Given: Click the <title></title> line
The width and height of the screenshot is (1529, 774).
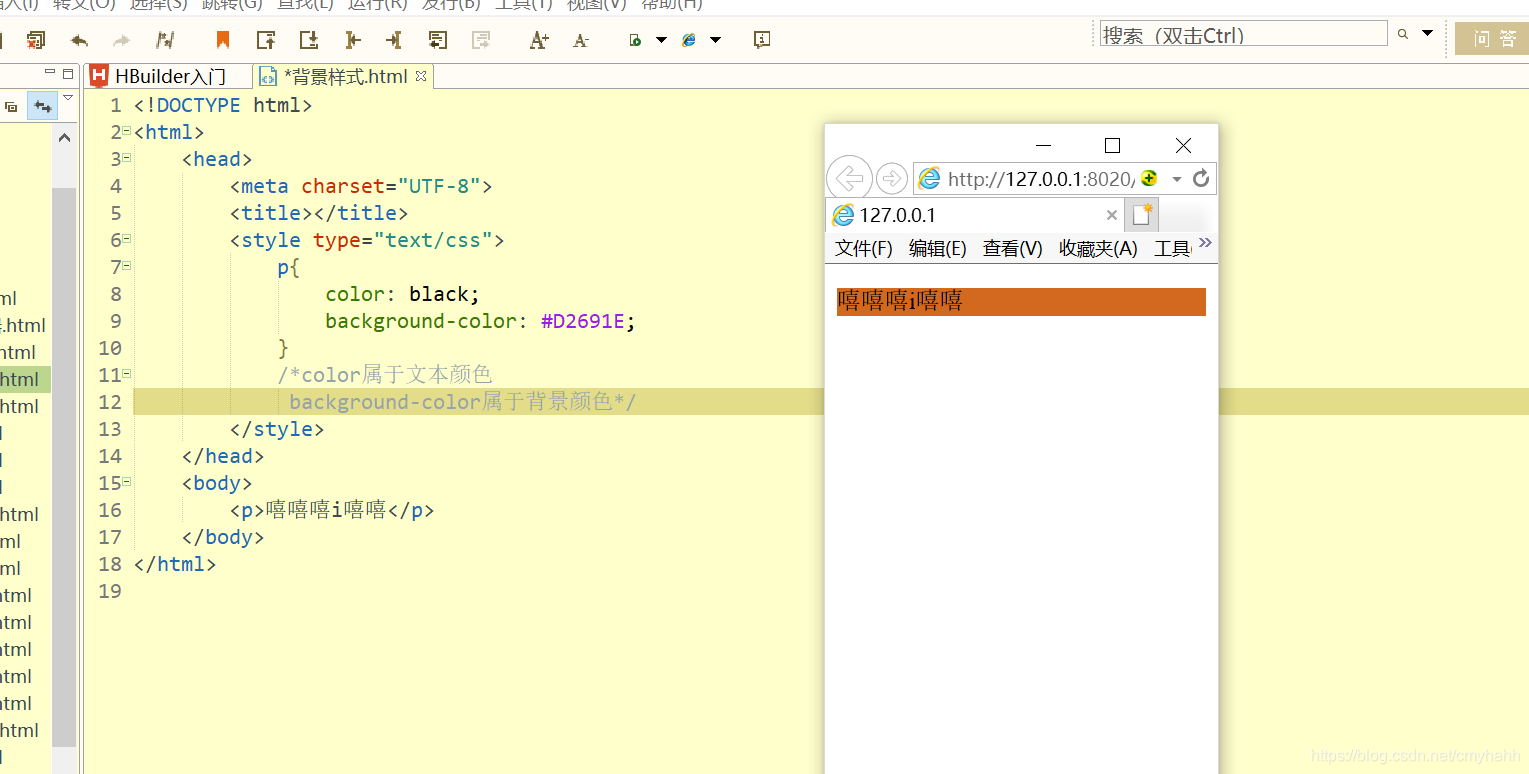Looking at the screenshot, I should [319, 213].
